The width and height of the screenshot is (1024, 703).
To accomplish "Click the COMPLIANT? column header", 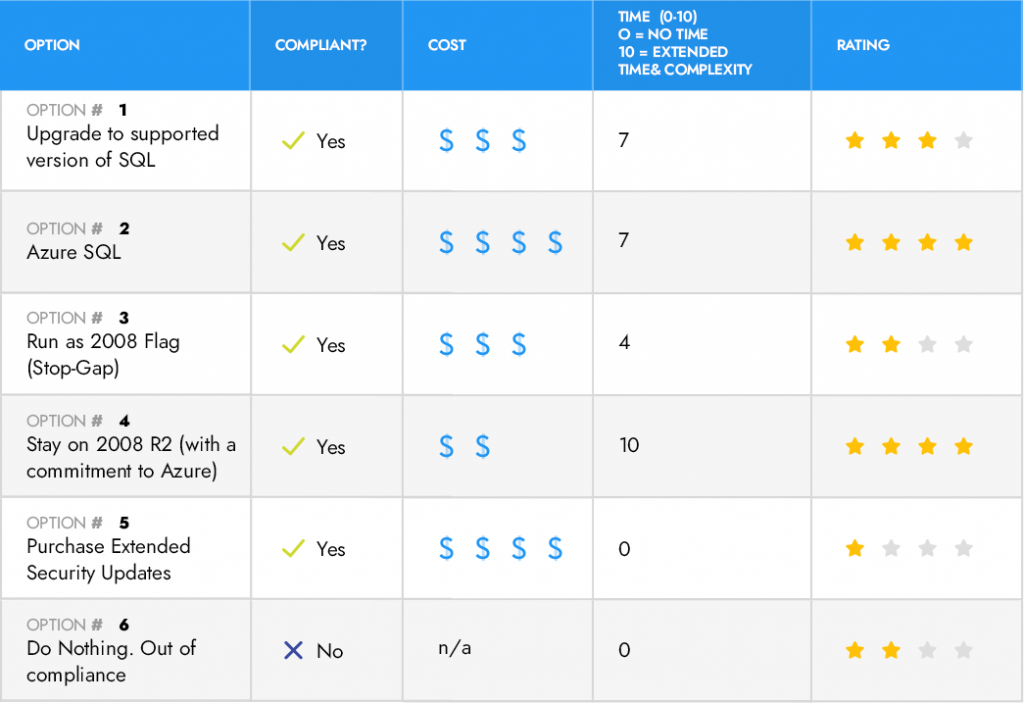I will click(x=321, y=45).
